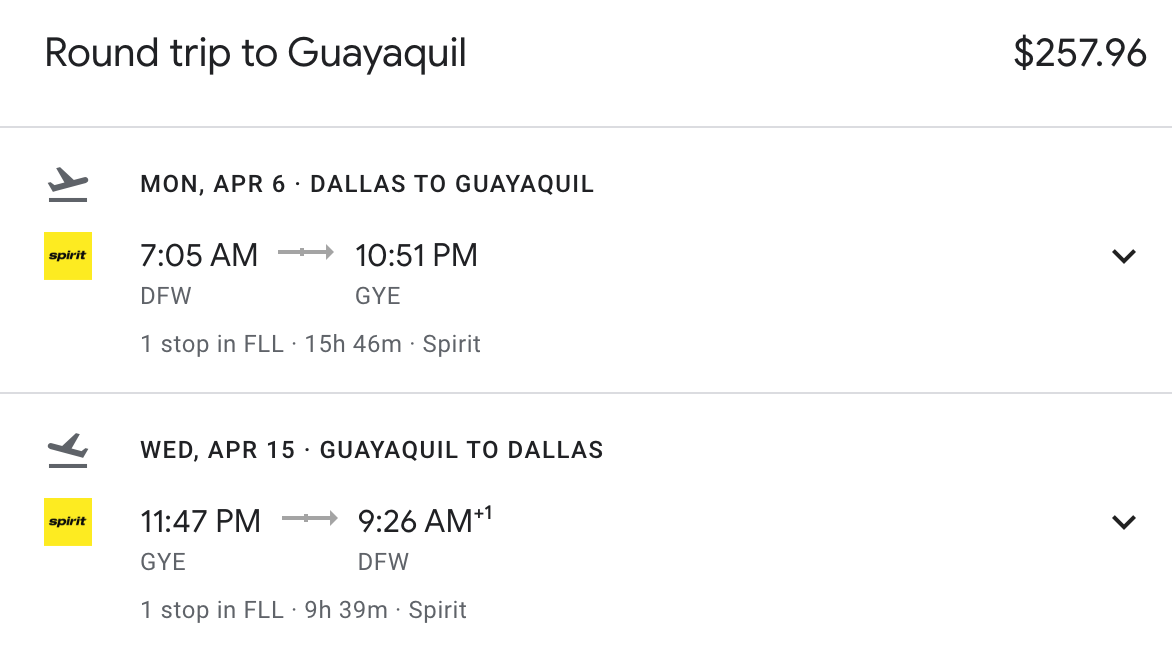Click the arrow between 7:05 AM and 10:51 PM
Screen dimensions: 1172x648
(x=306, y=254)
